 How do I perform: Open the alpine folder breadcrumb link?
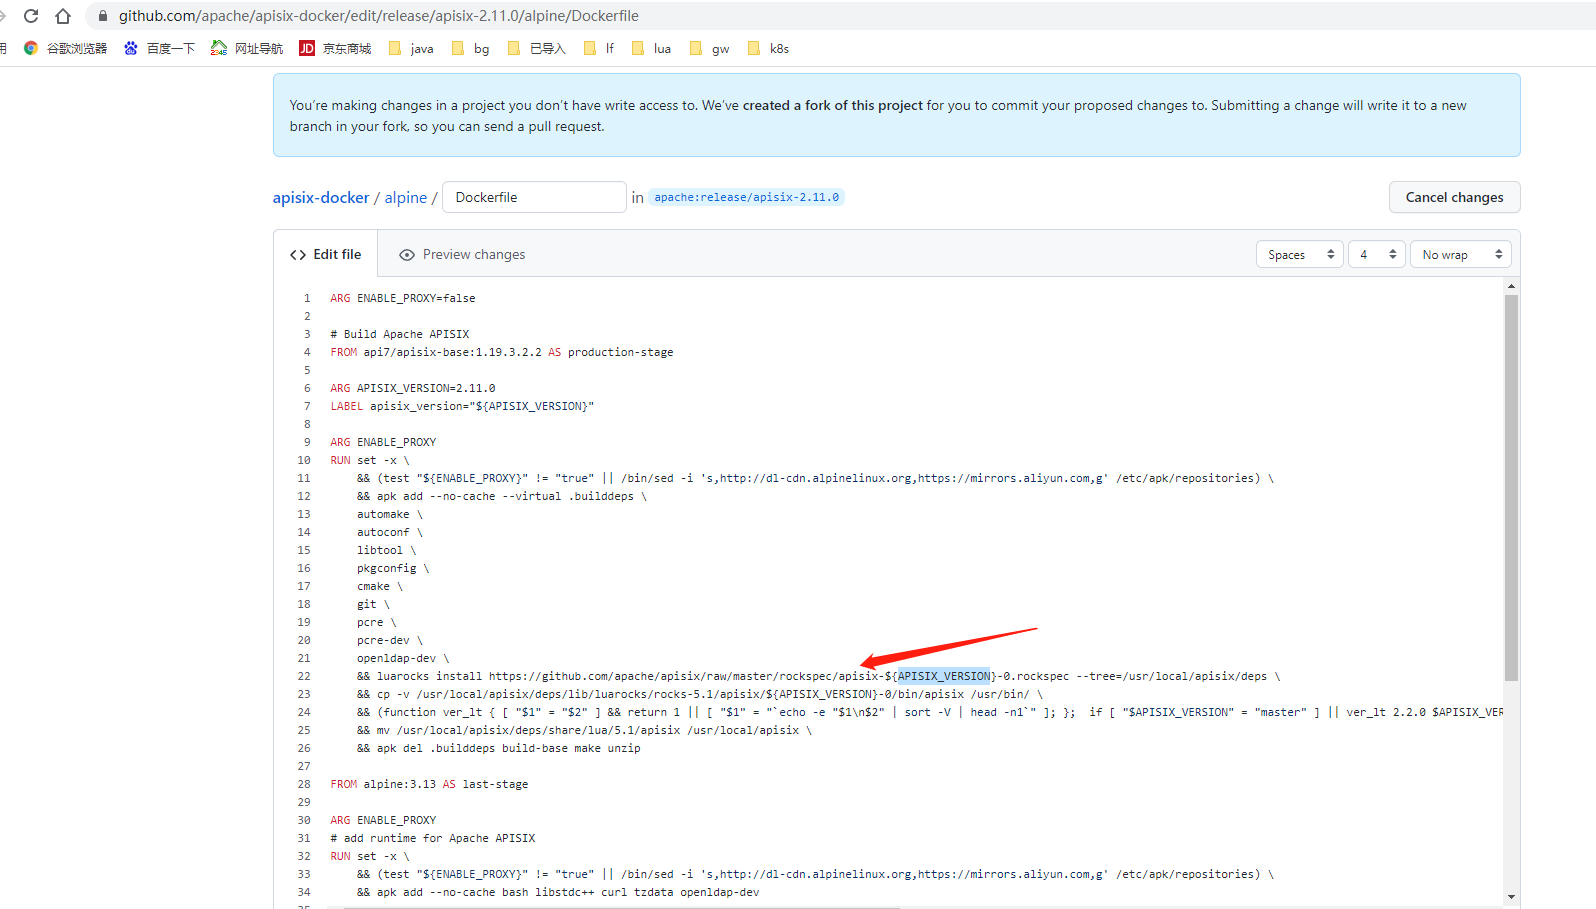point(406,198)
